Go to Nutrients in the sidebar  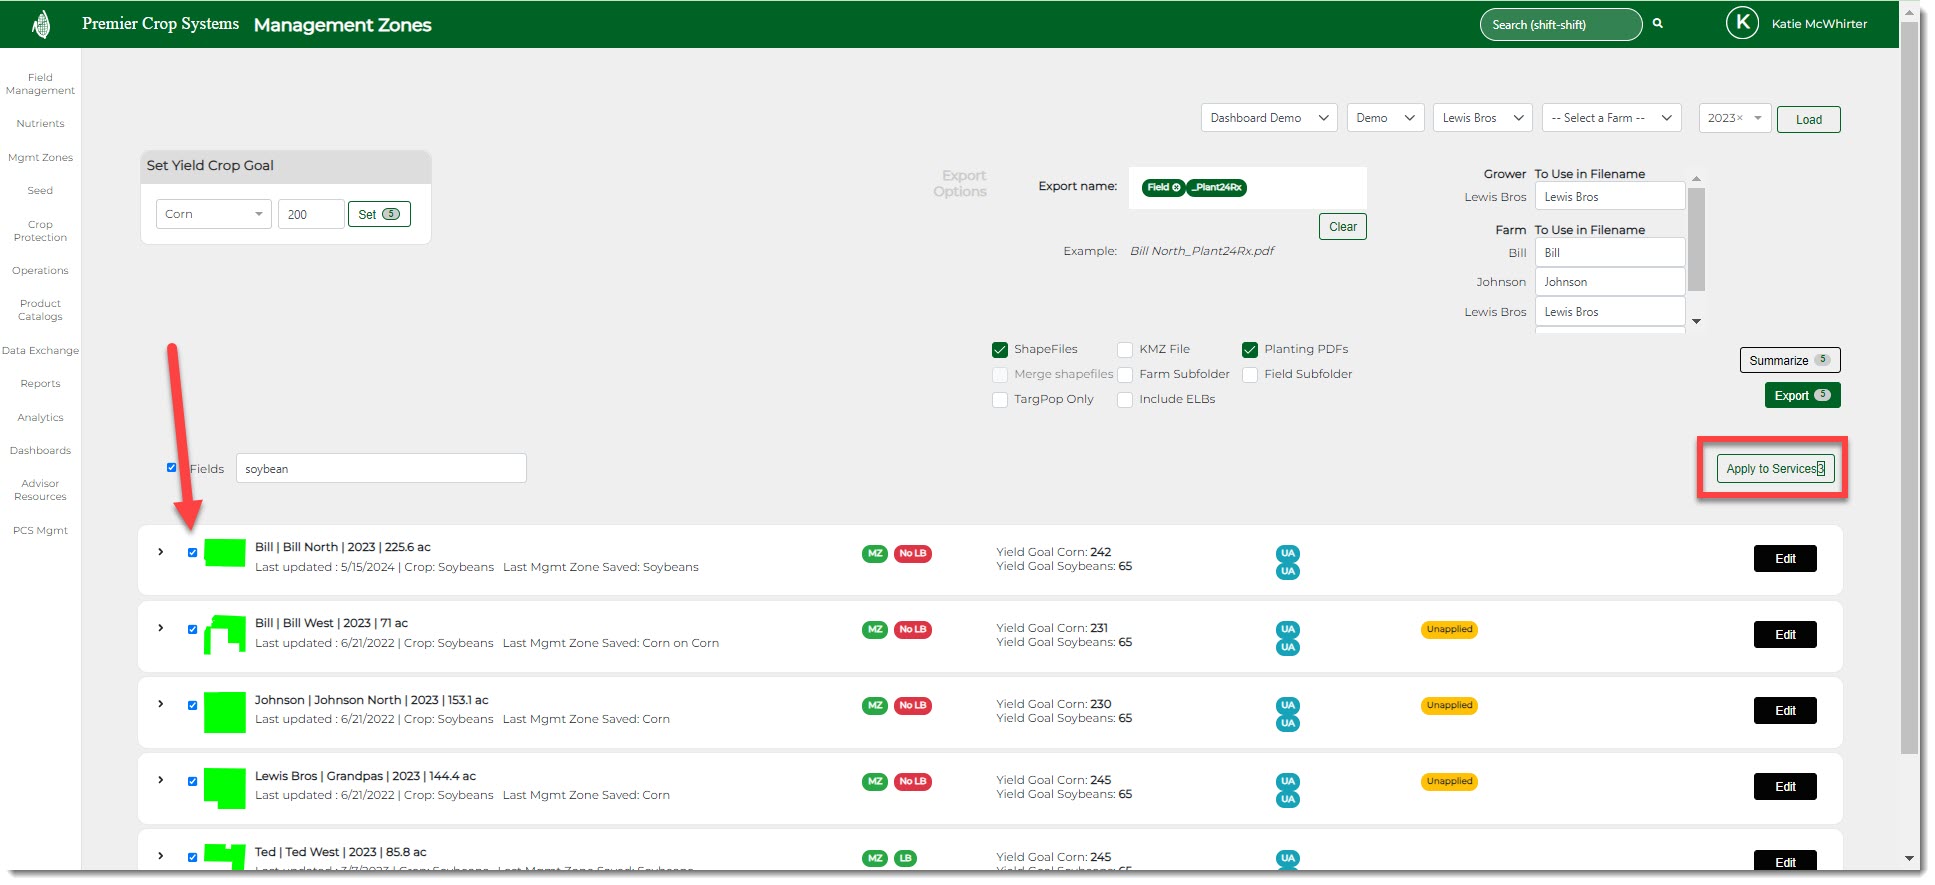40,124
